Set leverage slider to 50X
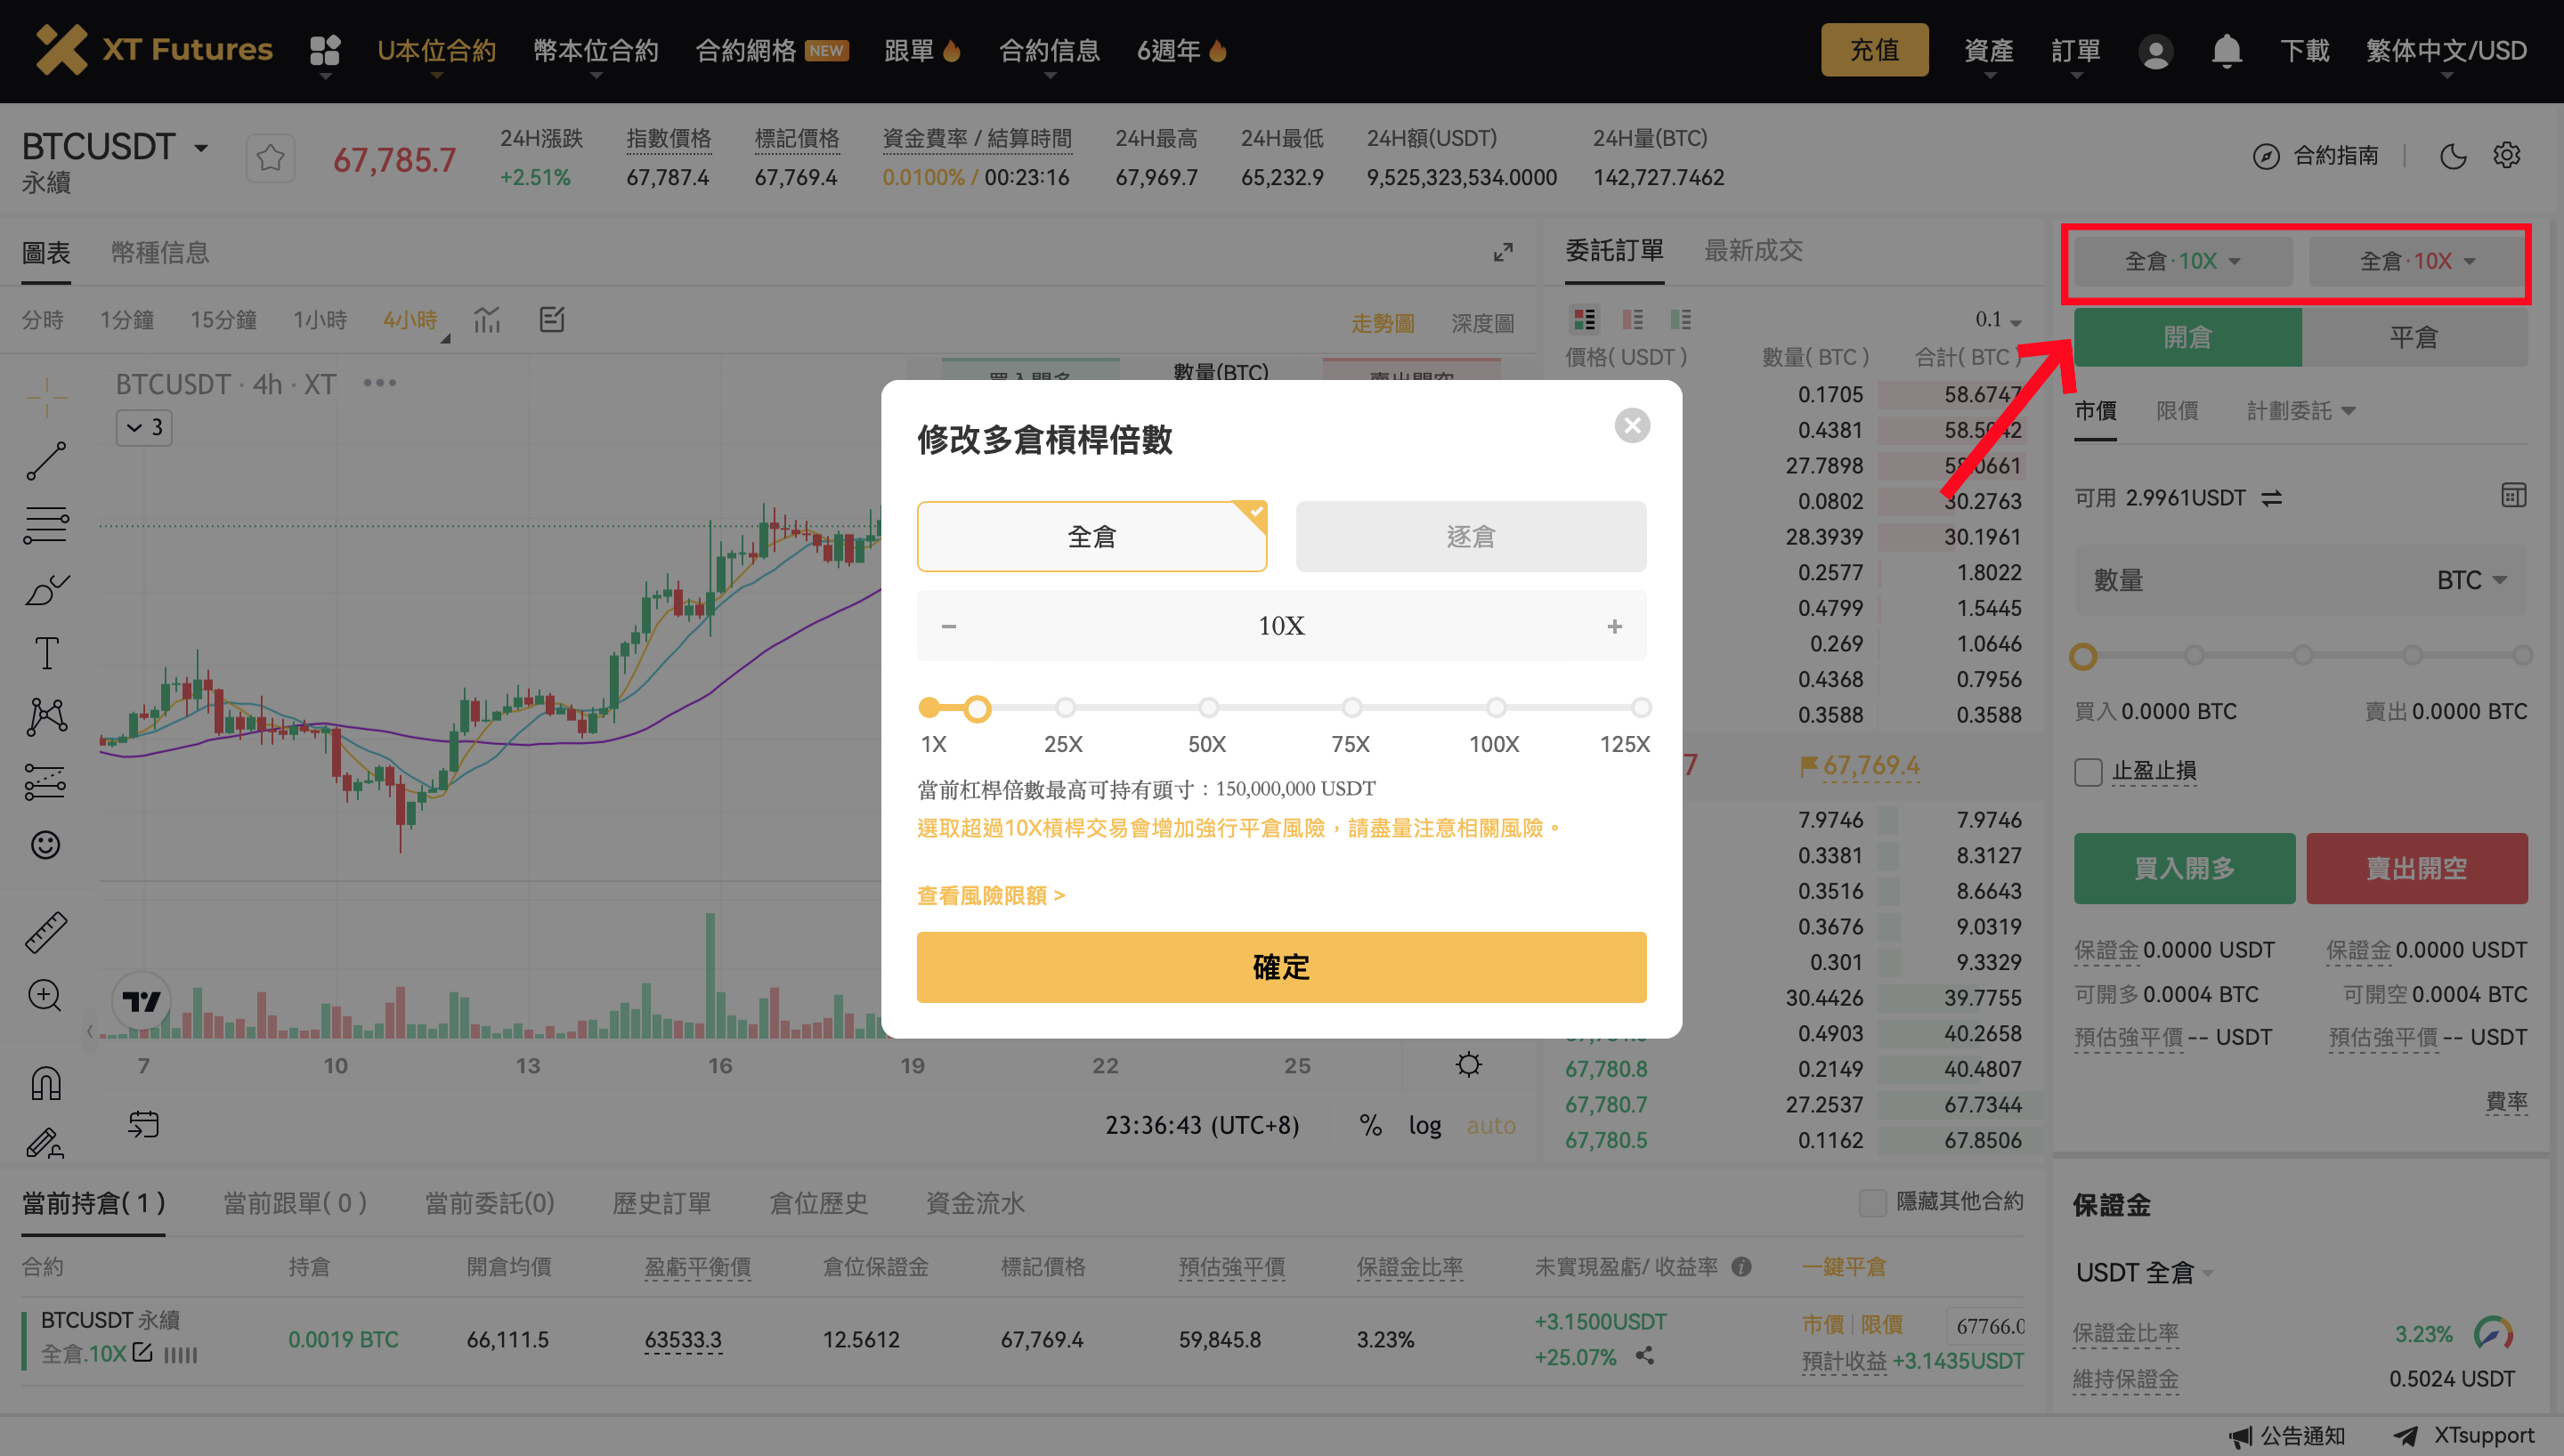This screenshot has height=1456, width=2564. (1209, 707)
